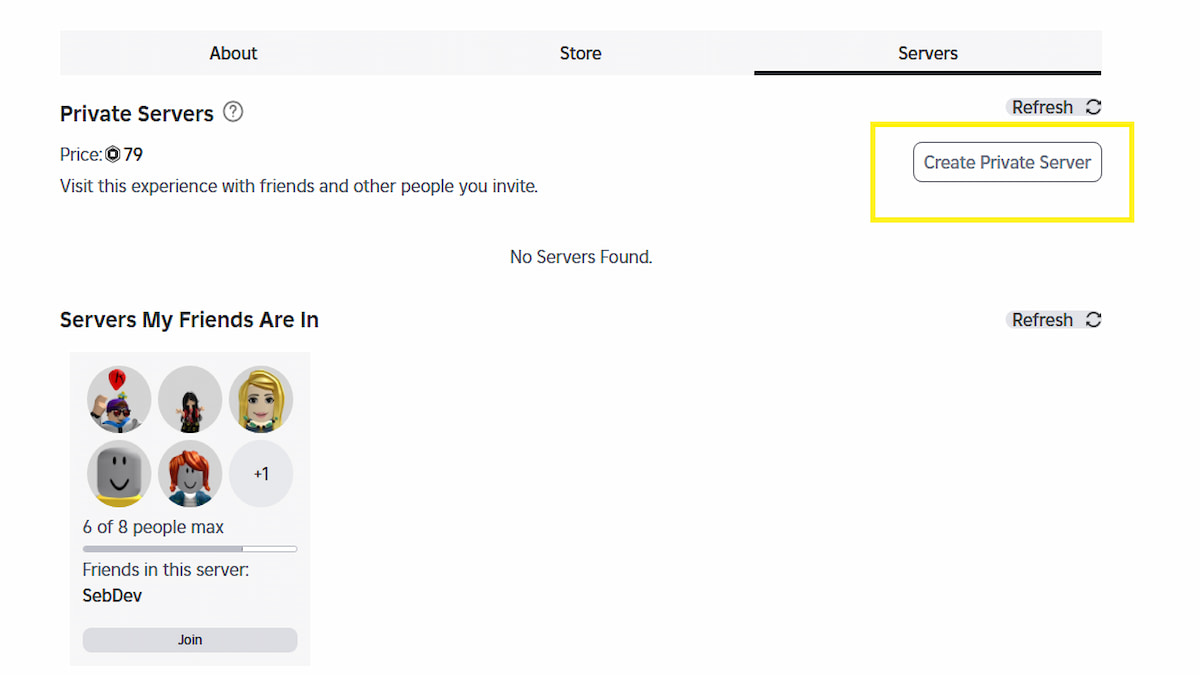Select the Servers tab
Screen dimensions: 1200x675
pyautogui.click(x=928, y=53)
